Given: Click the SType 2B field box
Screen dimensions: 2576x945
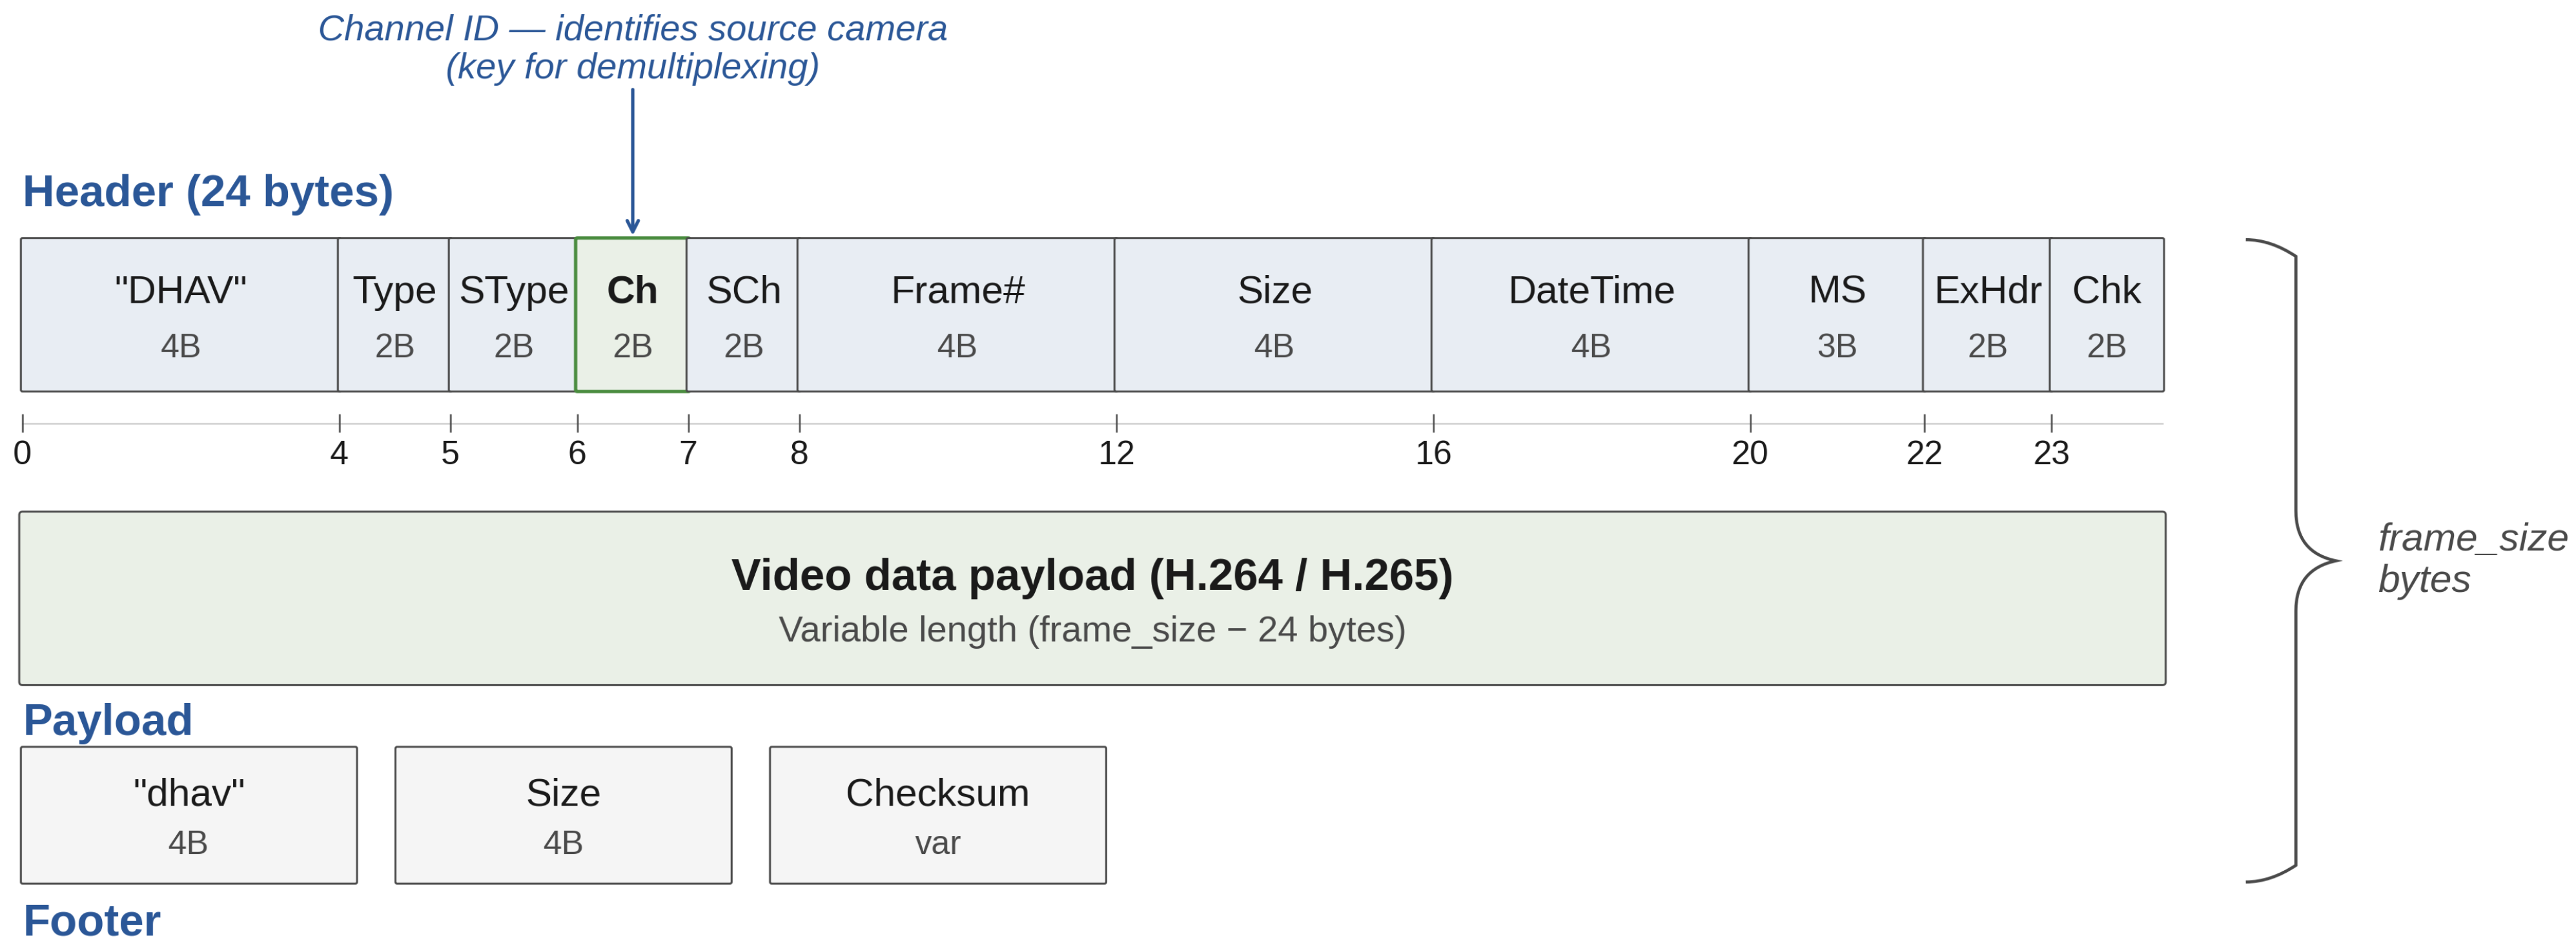Looking at the screenshot, I should pos(513,314).
